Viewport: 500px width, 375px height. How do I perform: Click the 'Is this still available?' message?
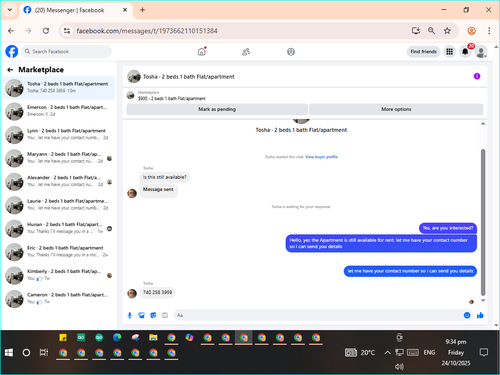[x=165, y=177]
